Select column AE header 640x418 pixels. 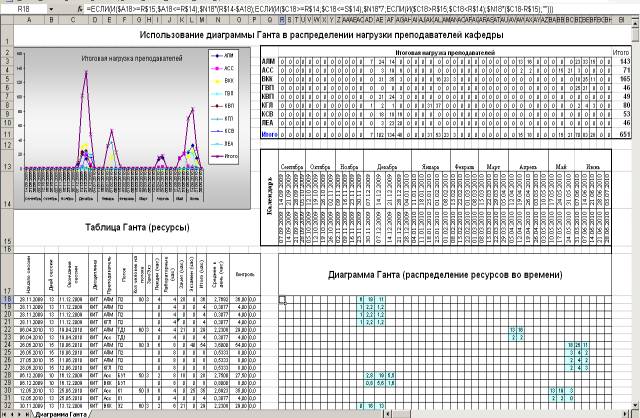click(x=380, y=19)
